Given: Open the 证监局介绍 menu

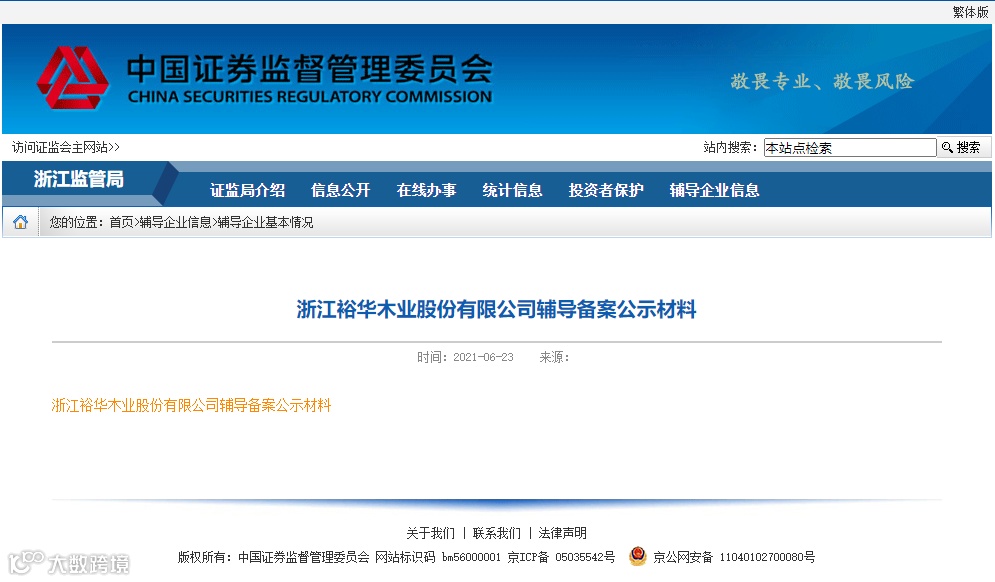Looking at the screenshot, I should [247, 190].
